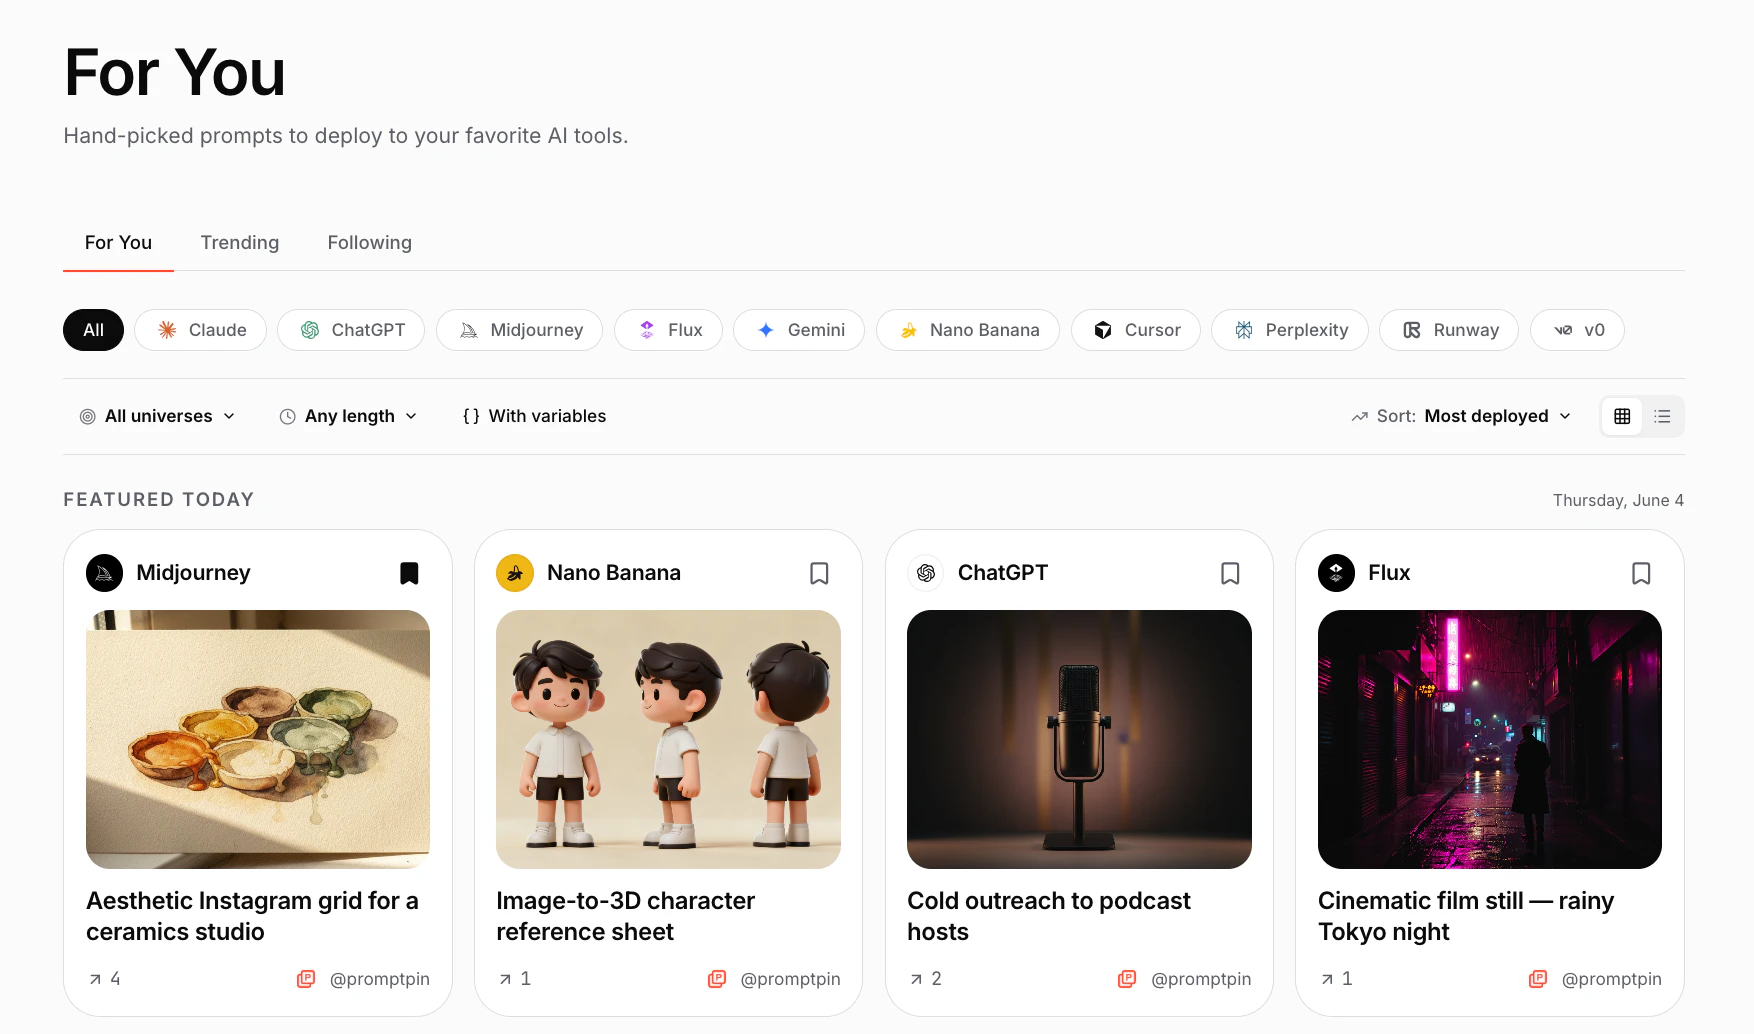This screenshot has width=1754, height=1034.
Task: Filter prompts by Cursor
Action: pos(1136,330)
